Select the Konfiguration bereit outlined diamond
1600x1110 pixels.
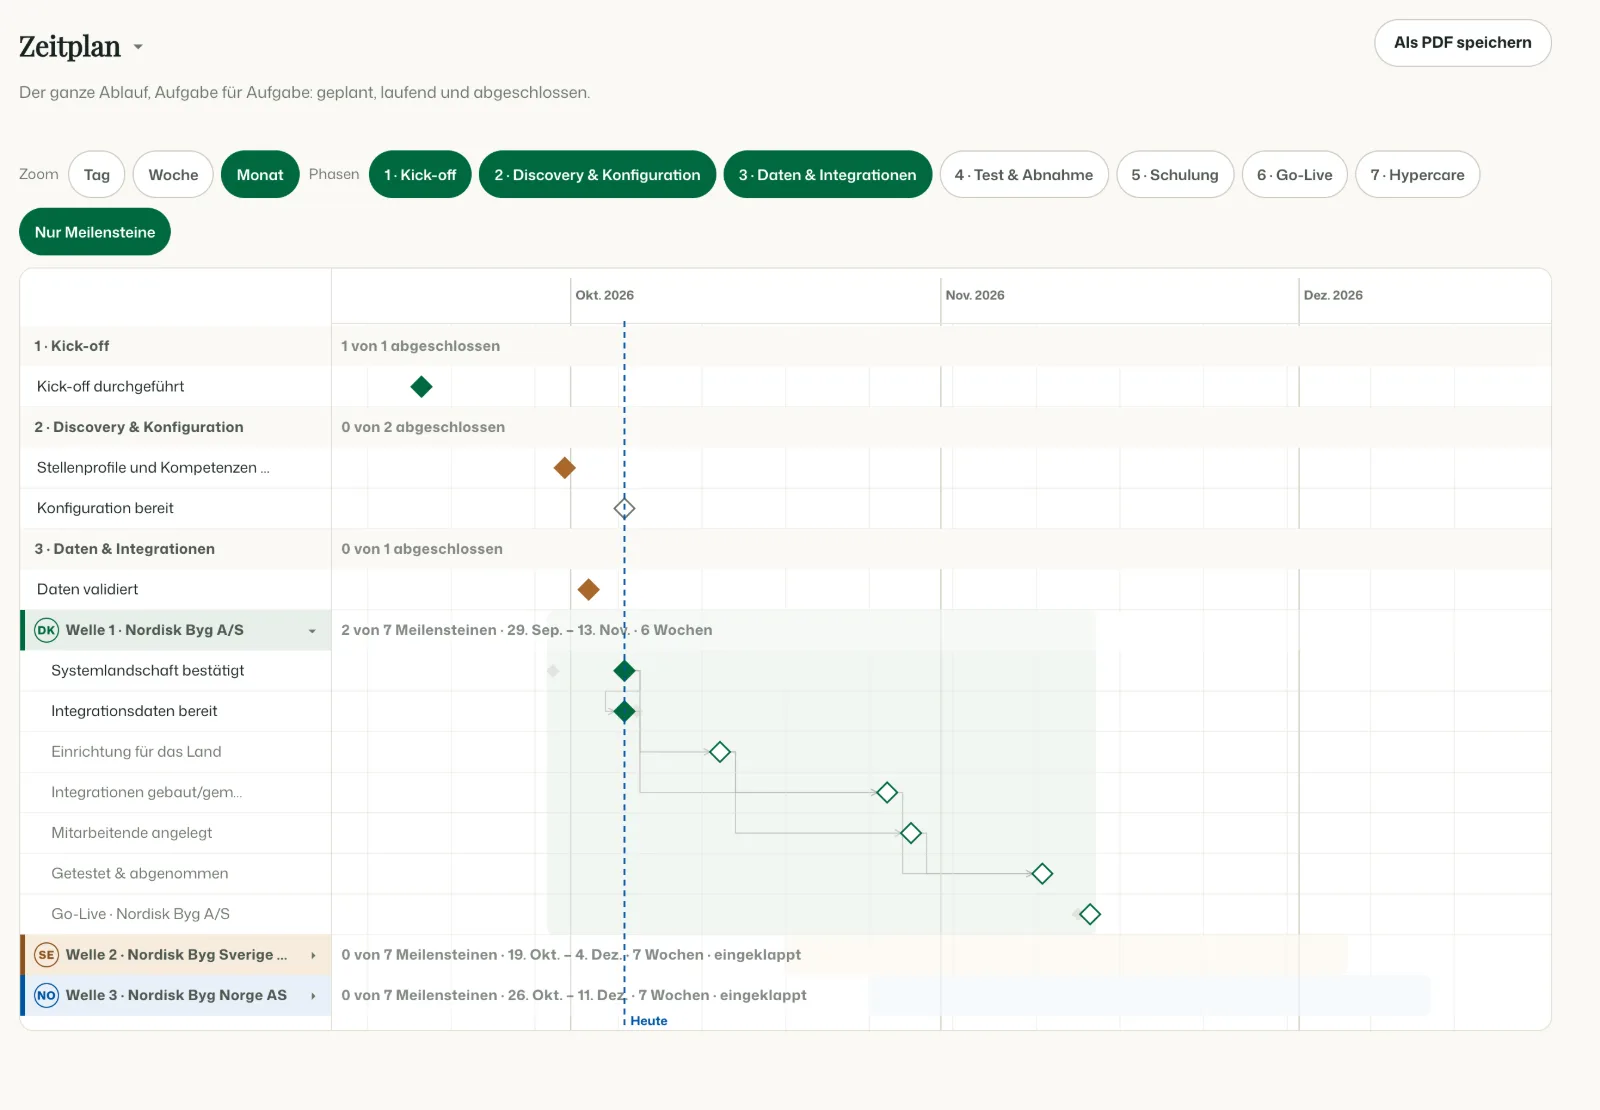tap(624, 508)
